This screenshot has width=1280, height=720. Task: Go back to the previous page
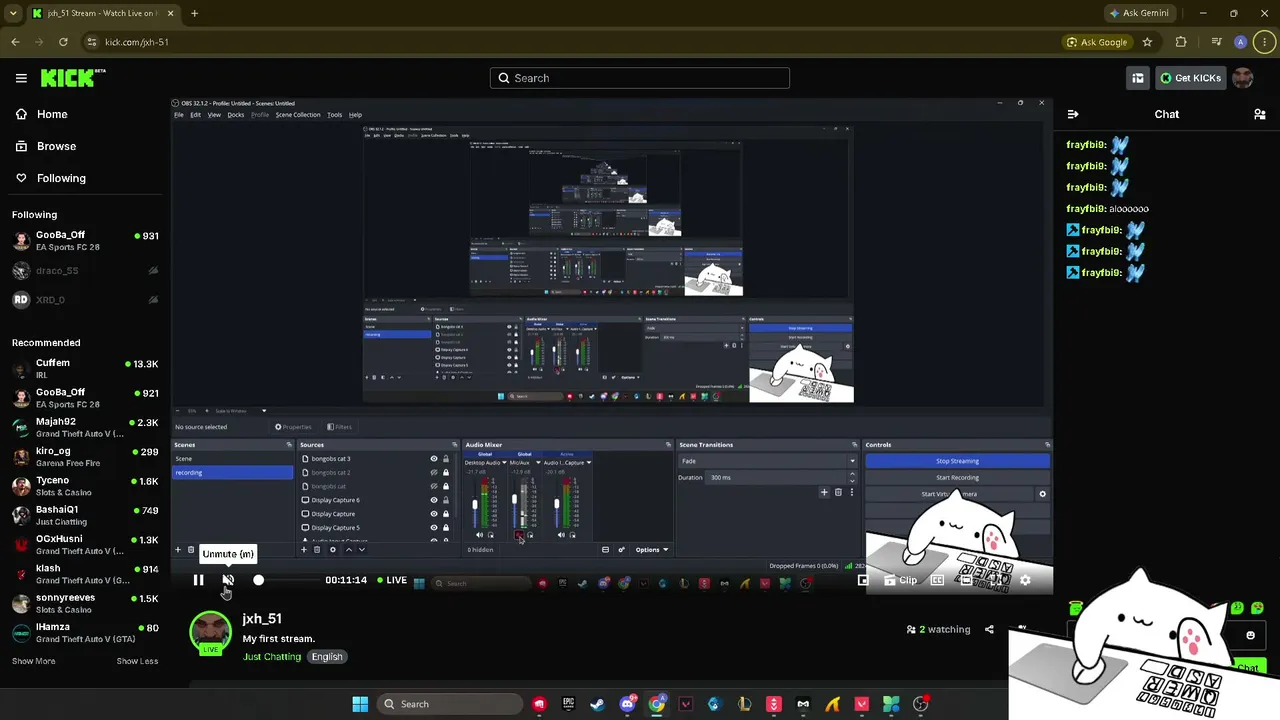click(x=15, y=42)
